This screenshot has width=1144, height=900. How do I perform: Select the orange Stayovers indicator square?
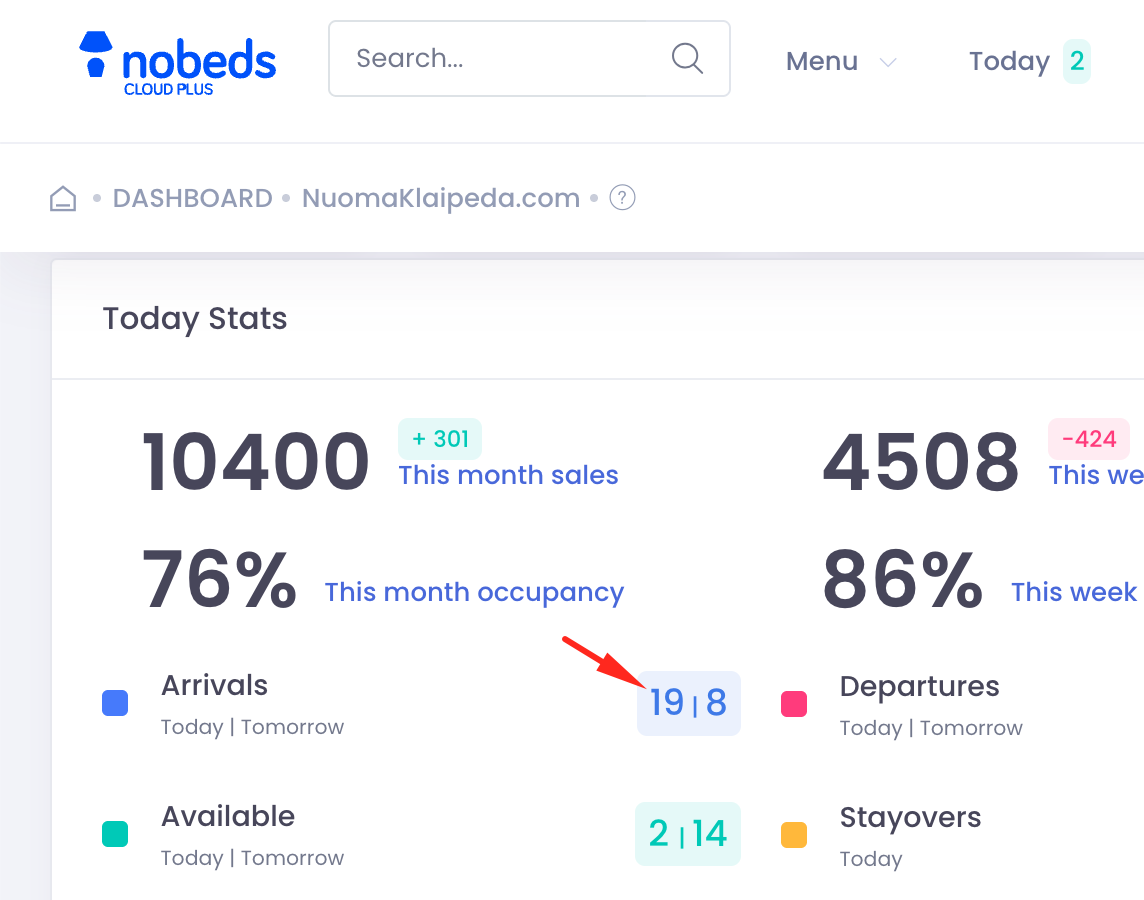[x=794, y=834]
